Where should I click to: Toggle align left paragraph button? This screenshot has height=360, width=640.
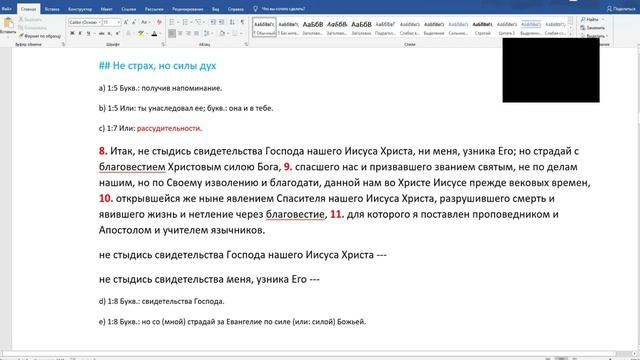click(x=172, y=33)
